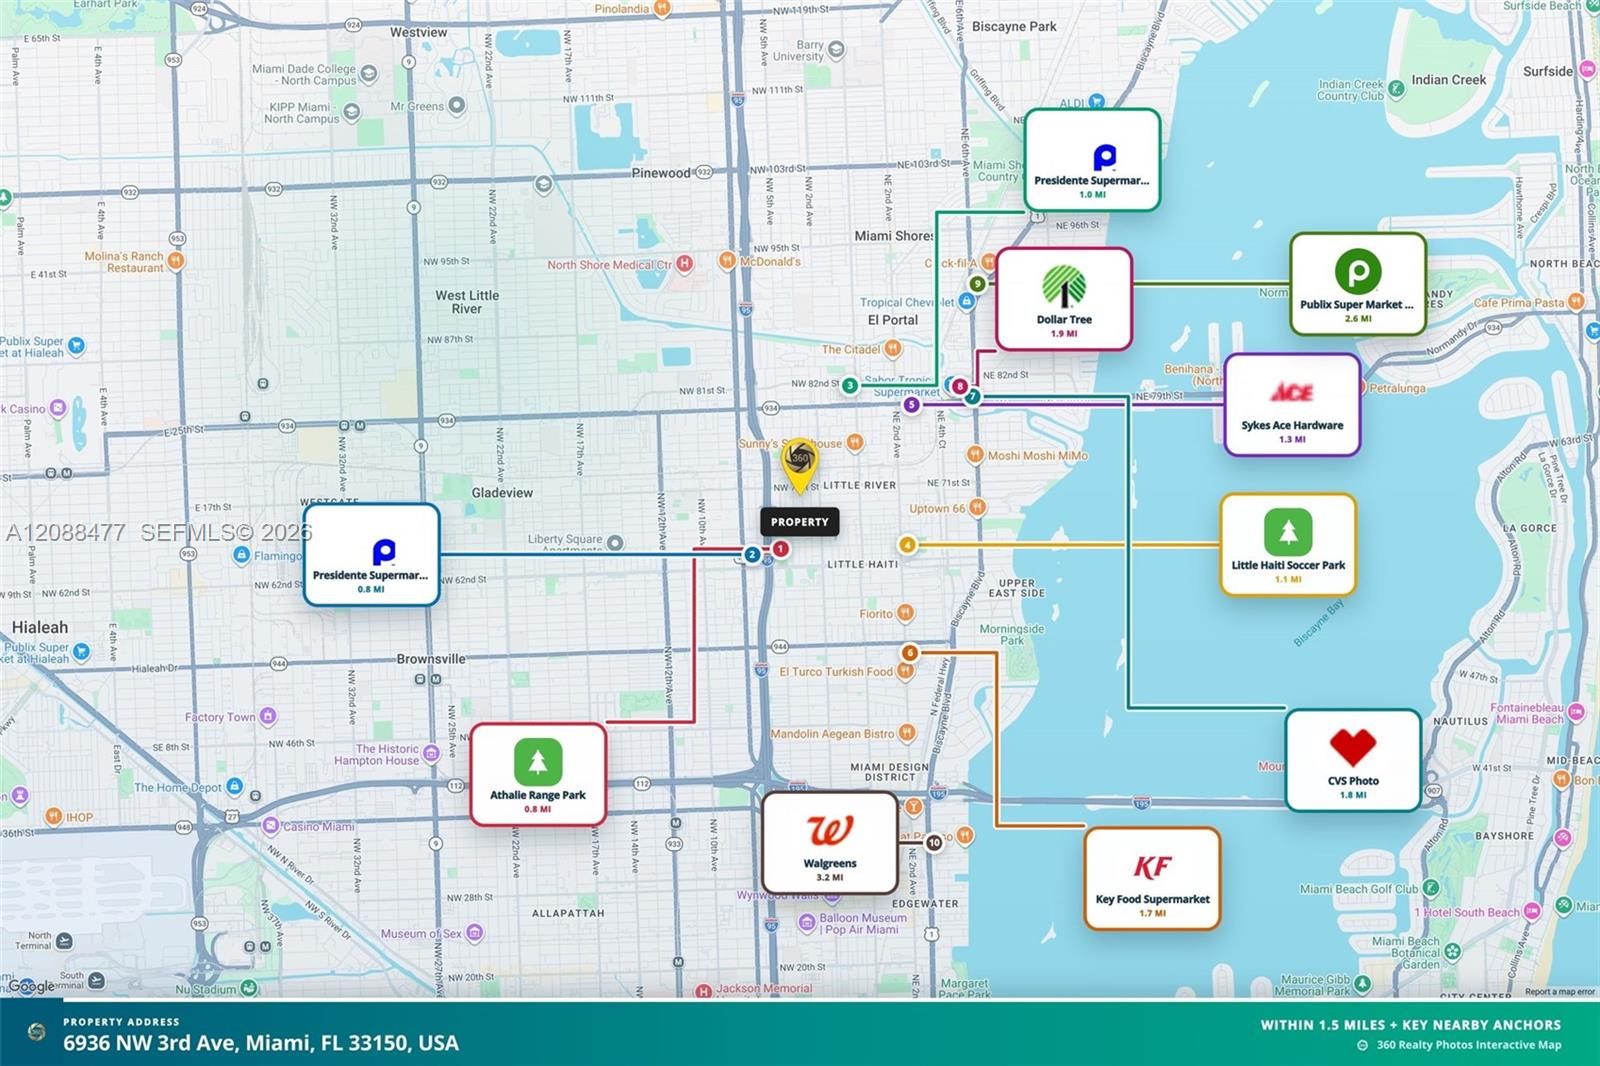The image size is (1600, 1066).
Task: Click the black PROPERTY label
Action: (x=800, y=522)
